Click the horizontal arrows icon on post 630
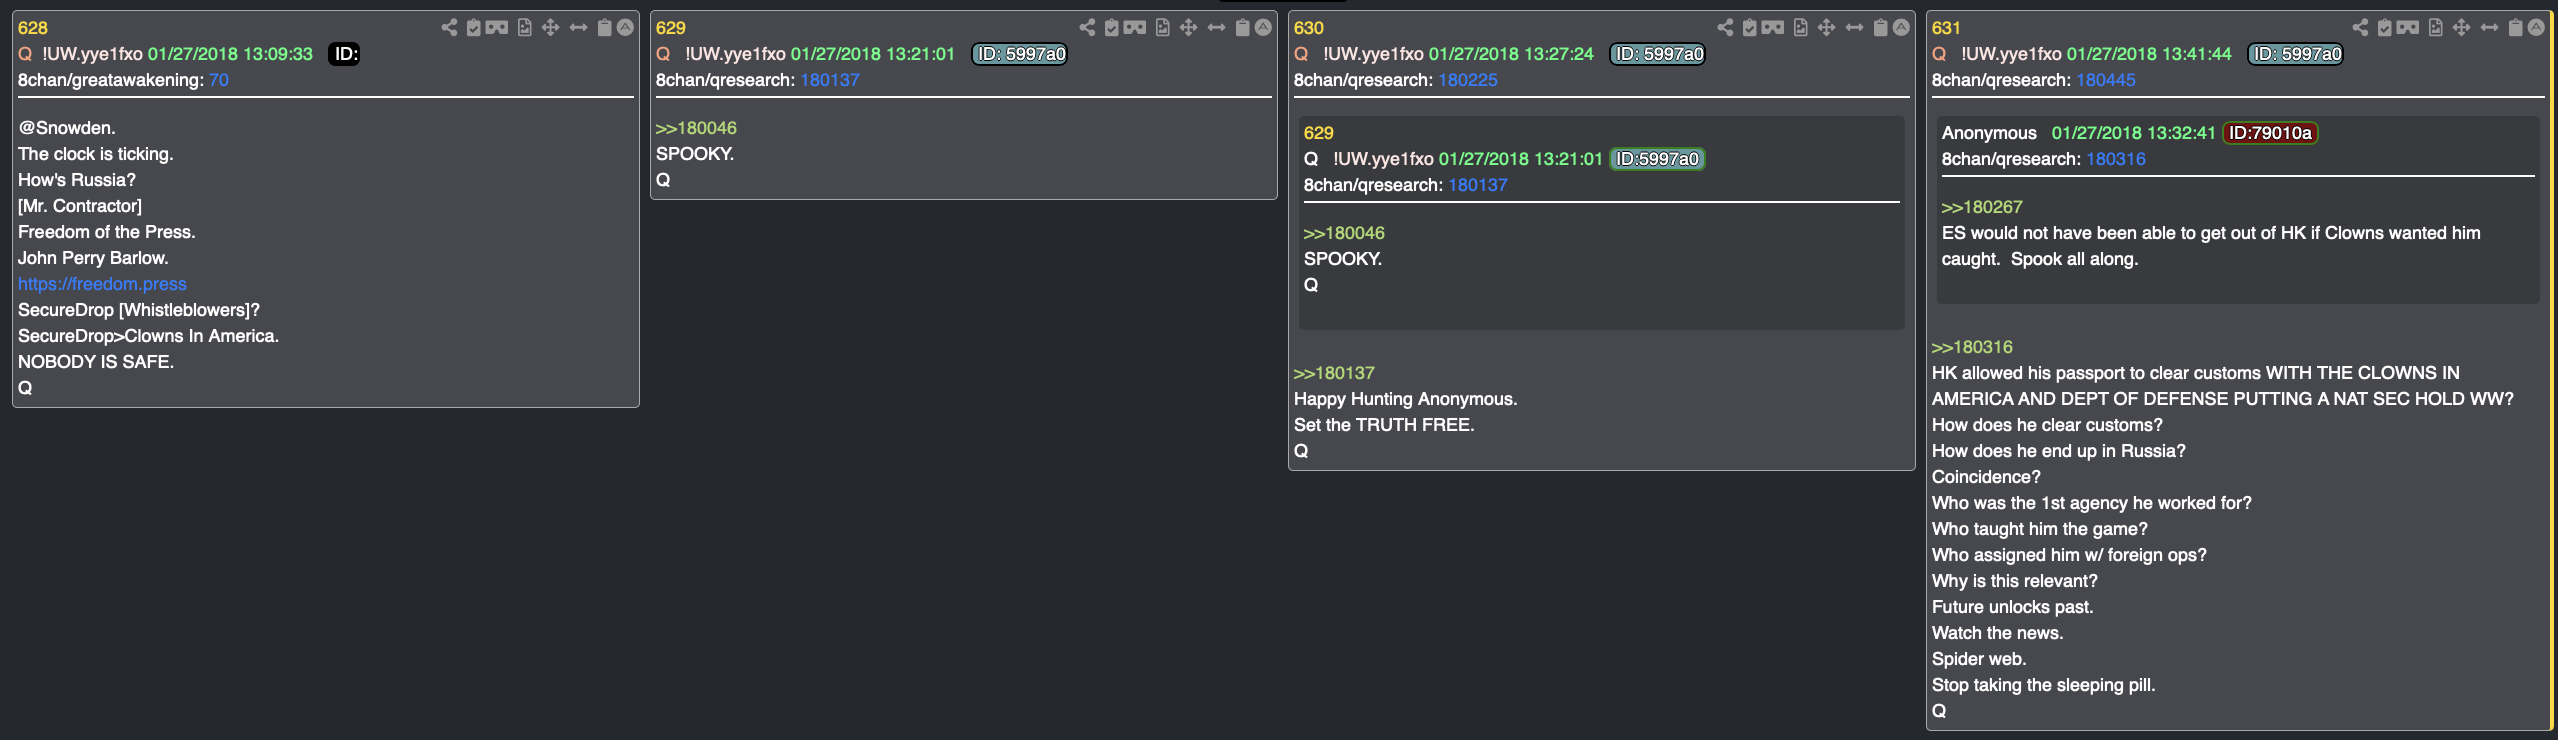Screen dimensions: 2558x740 (1854, 27)
